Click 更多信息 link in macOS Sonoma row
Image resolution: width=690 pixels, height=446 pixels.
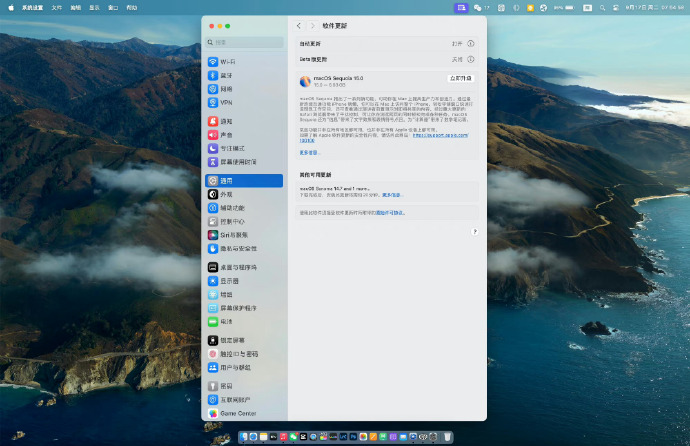click(392, 195)
